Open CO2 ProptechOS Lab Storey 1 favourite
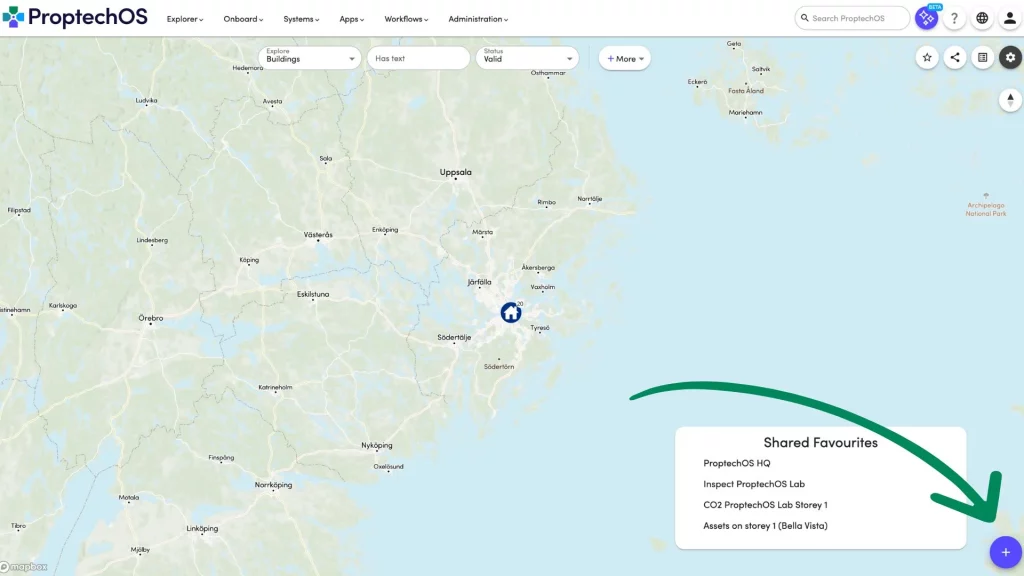Viewport: 1024px width, 576px height. (x=765, y=505)
